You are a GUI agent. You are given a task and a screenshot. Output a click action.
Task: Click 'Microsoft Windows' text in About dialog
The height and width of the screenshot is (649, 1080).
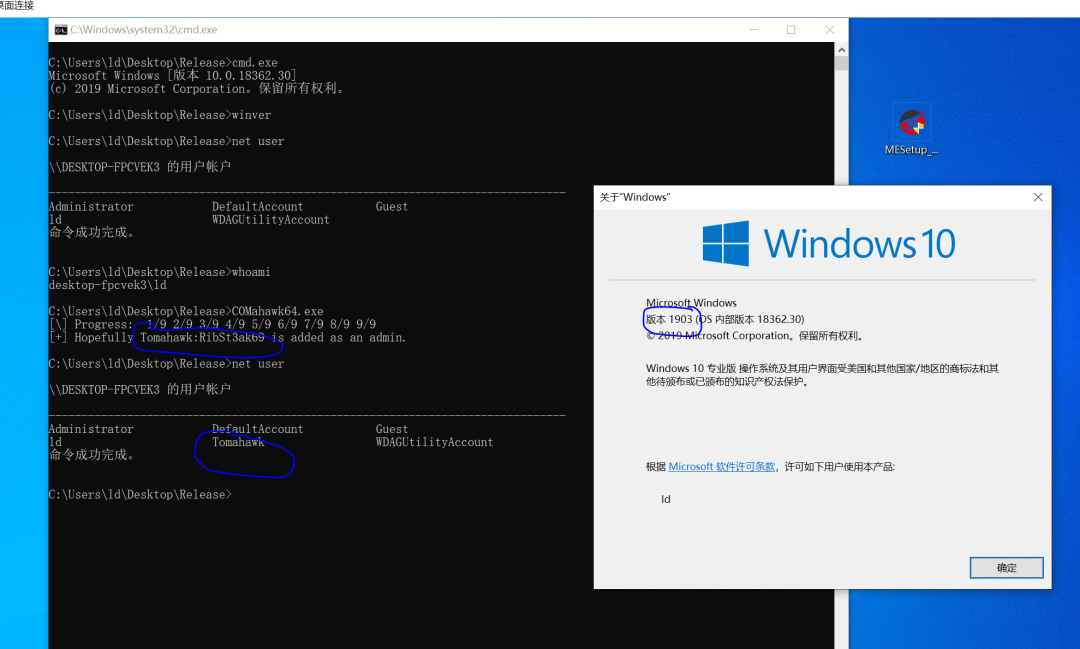691,302
